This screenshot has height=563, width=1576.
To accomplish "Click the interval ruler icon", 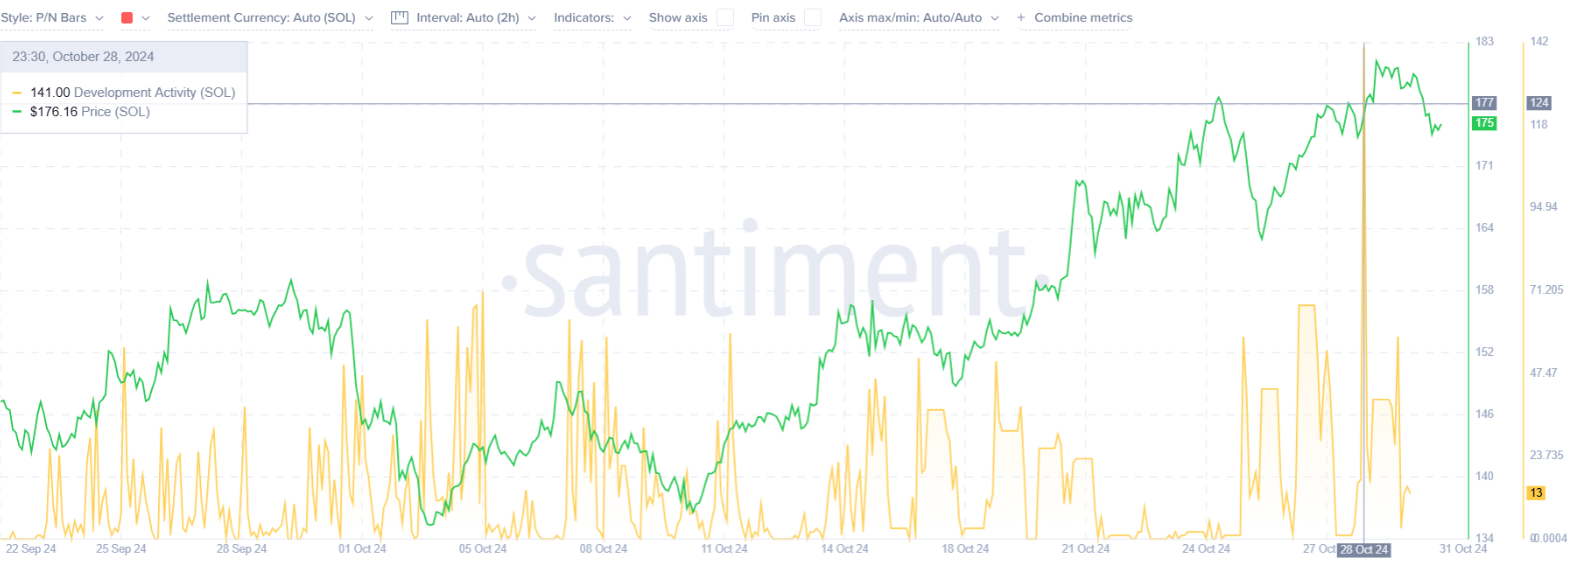I will pos(399,18).
